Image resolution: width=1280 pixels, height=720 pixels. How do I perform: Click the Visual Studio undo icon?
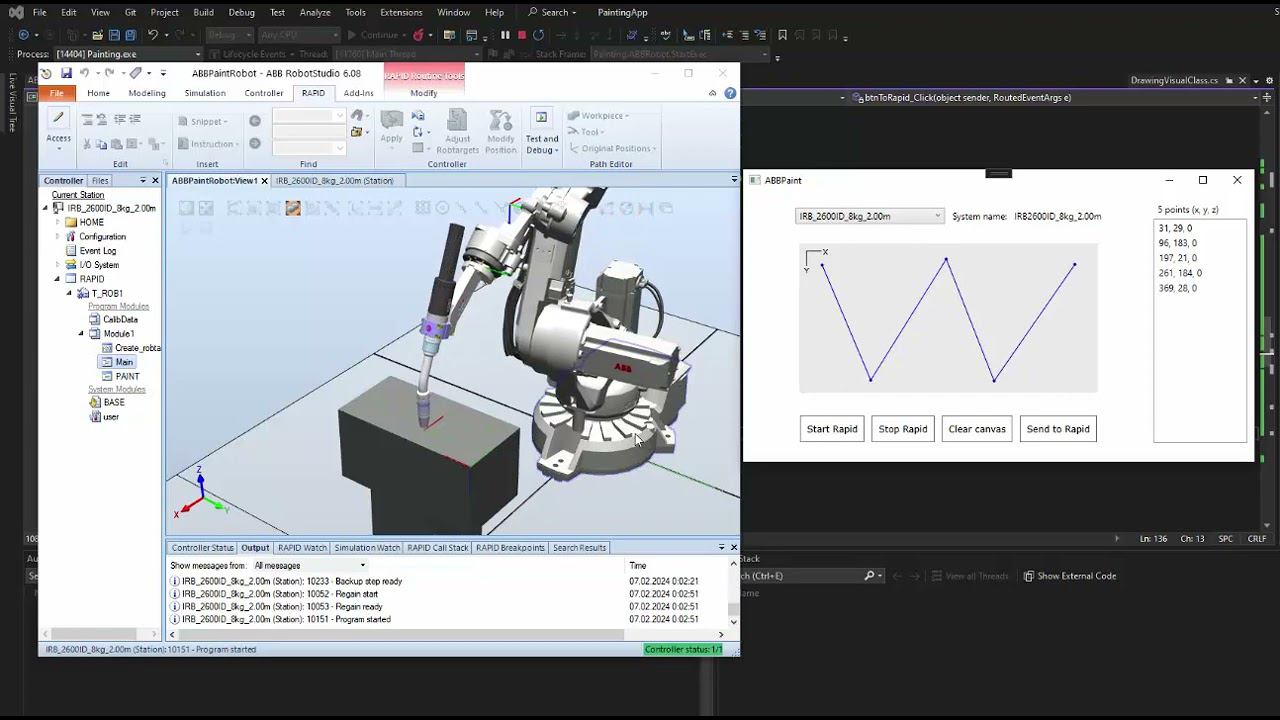tap(153, 35)
